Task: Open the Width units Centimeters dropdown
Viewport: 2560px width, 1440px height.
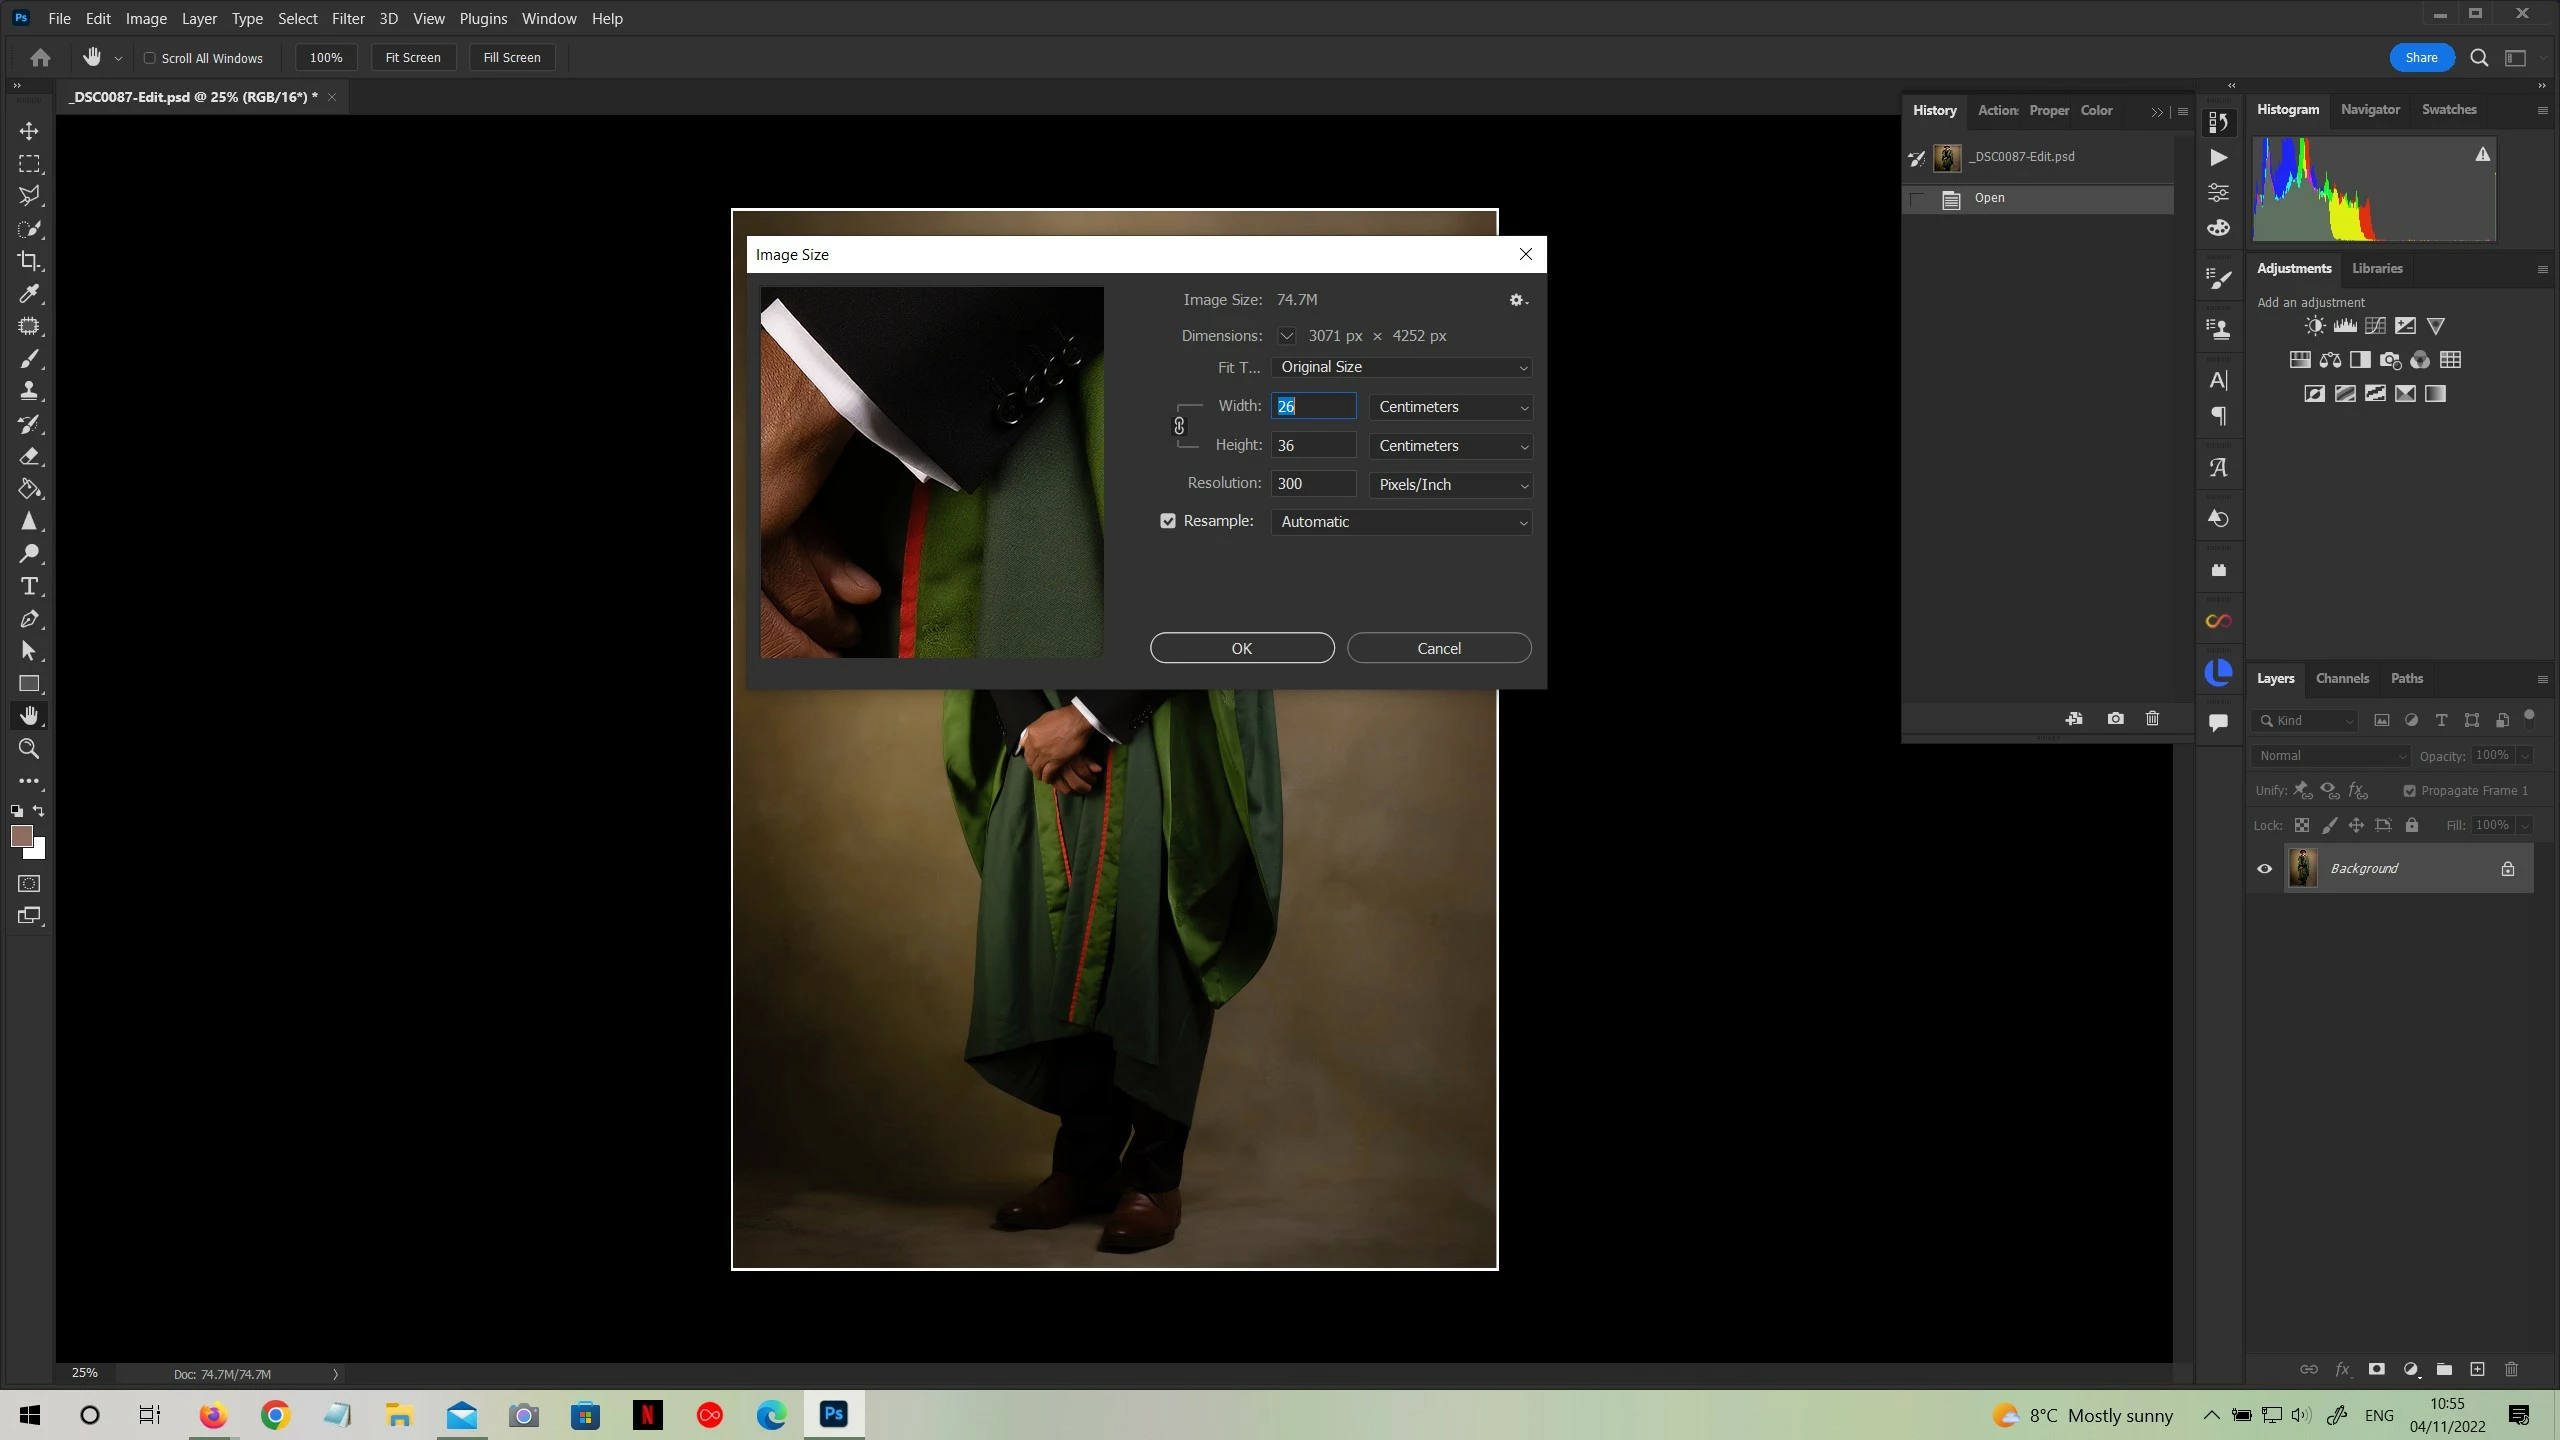Action: (1450, 407)
